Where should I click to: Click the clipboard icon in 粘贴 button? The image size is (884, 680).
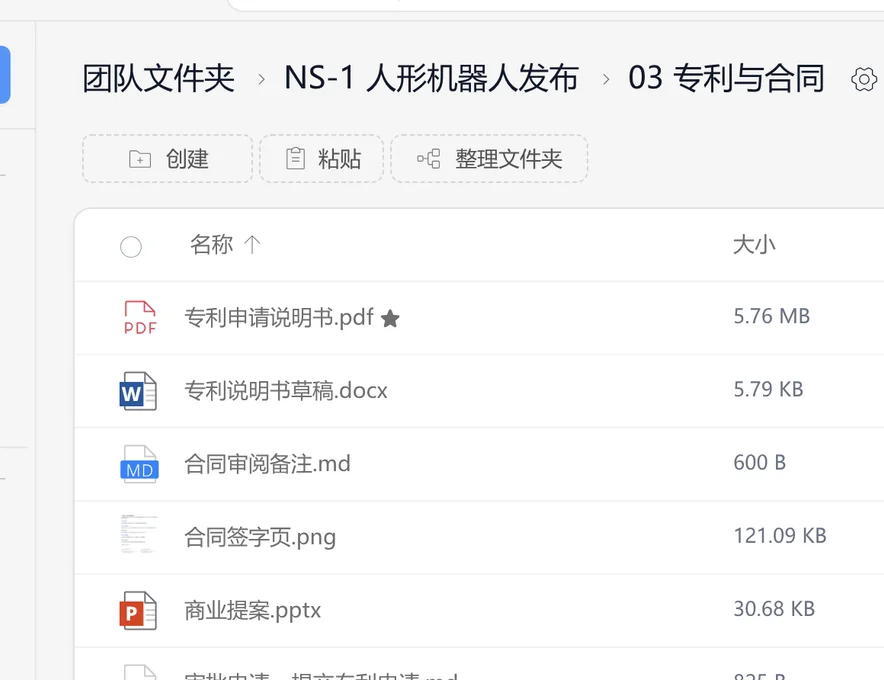point(295,158)
